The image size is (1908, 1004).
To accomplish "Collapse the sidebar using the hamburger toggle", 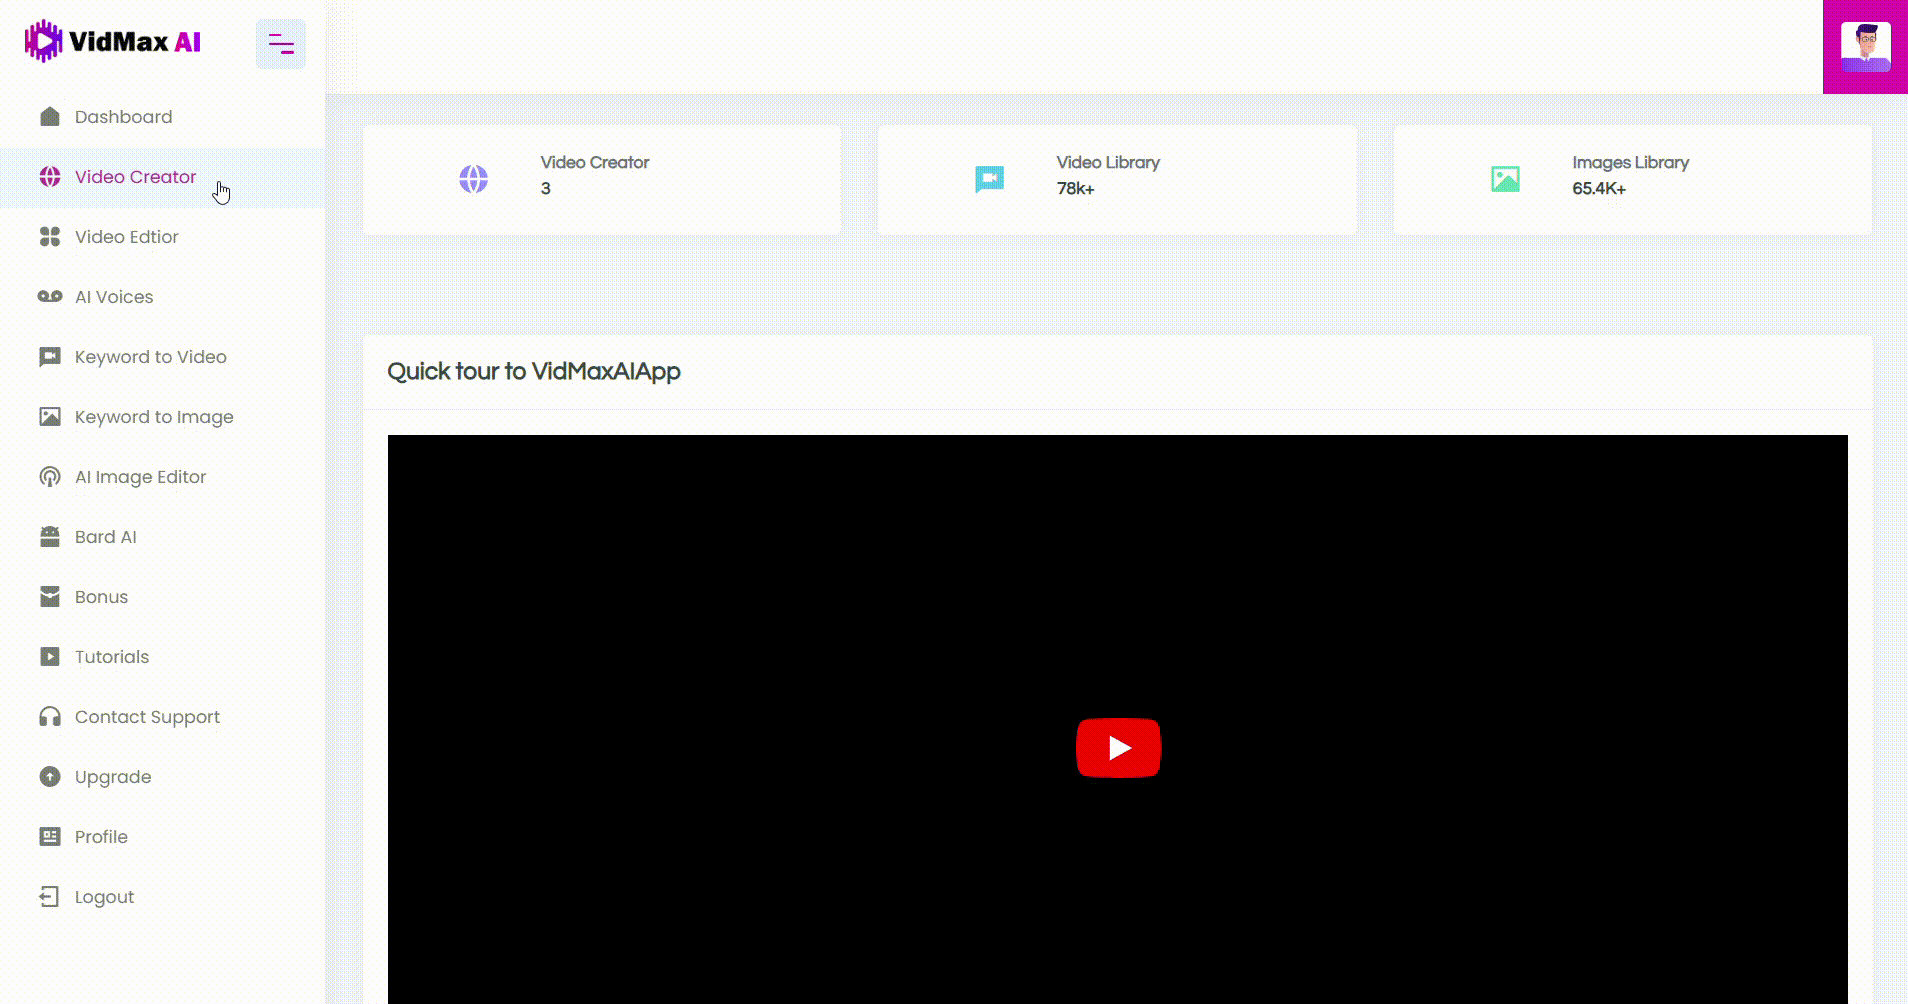I will (281, 44).
